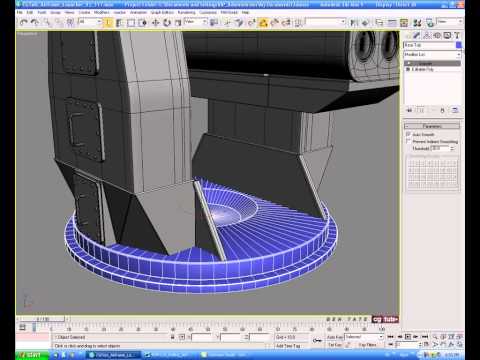The height and width of the screenshot is (360, 480).
Task: Open the Schematic View
Action: tap(404, 23)
